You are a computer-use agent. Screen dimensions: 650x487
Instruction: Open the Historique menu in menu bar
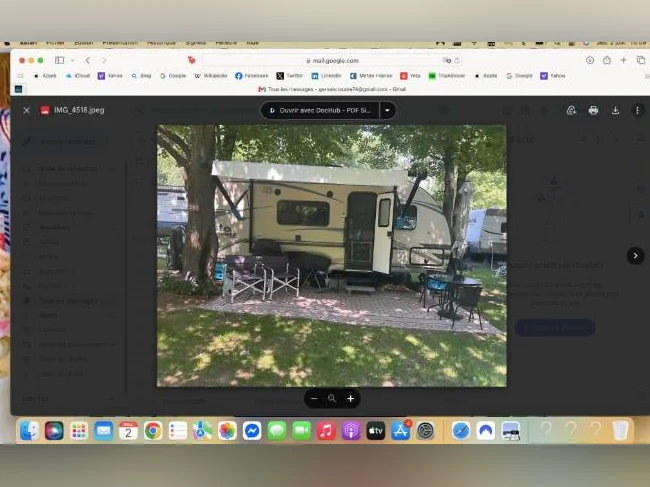(161, 43)
